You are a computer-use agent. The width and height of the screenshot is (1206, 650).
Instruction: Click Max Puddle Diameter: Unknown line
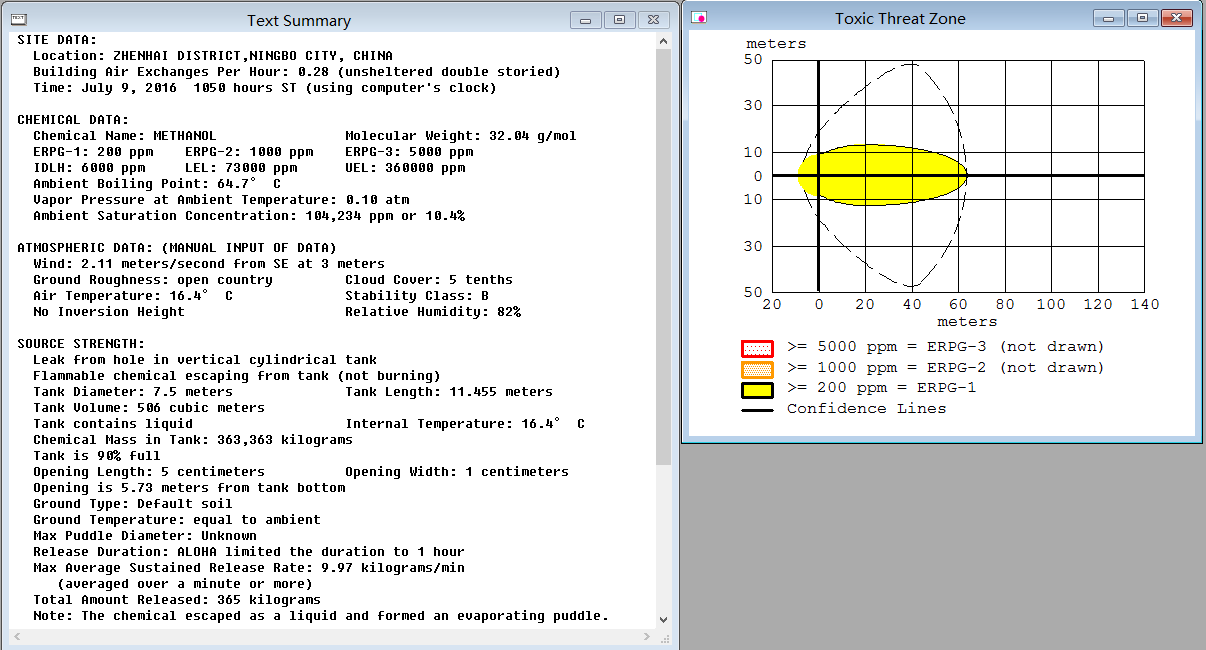(x=145, y=536)
